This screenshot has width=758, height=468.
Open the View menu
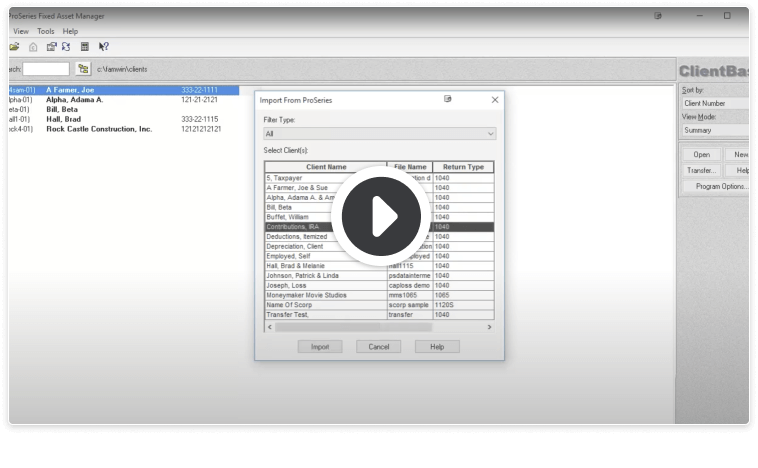pos(21,31)
